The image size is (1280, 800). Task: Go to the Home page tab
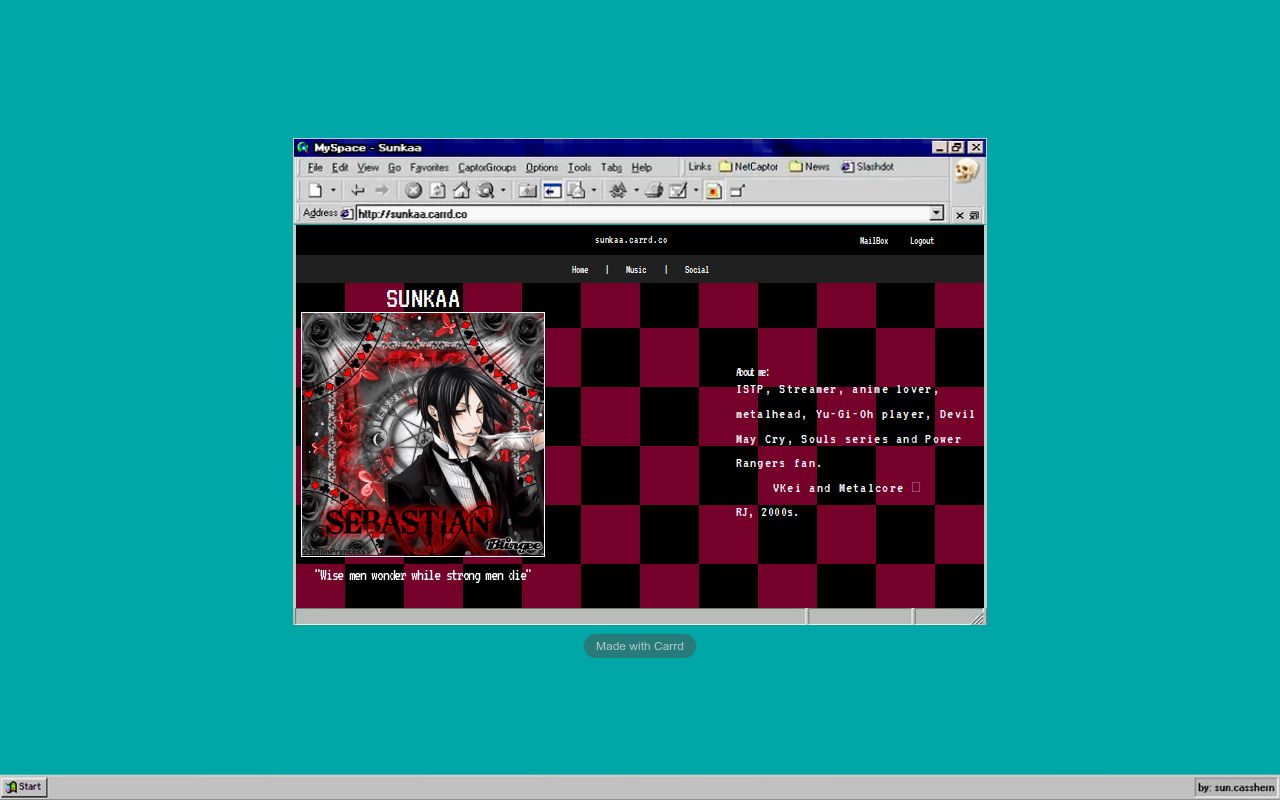click(580, 270)
